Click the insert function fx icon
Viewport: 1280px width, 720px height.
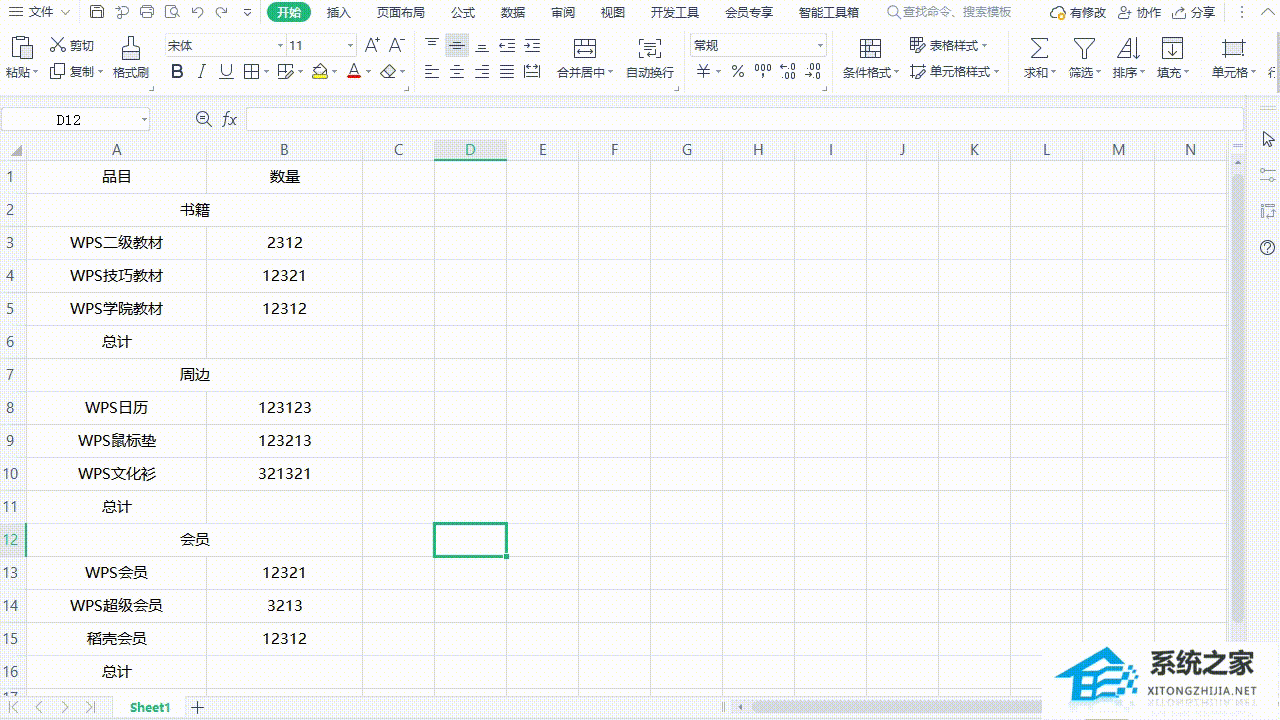230,119
